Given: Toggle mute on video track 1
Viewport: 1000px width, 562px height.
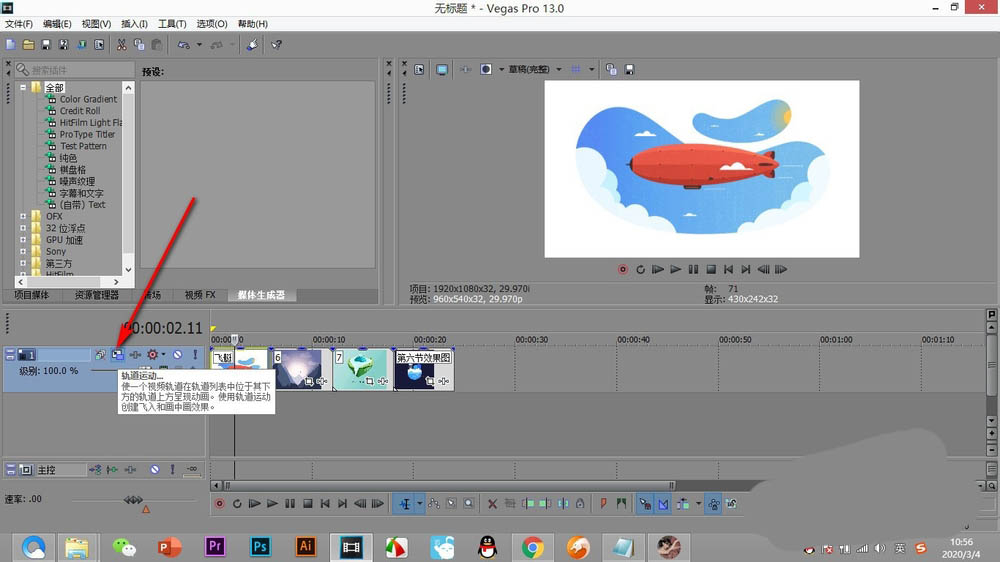Looking at the screenshot, I should [177, 354].
